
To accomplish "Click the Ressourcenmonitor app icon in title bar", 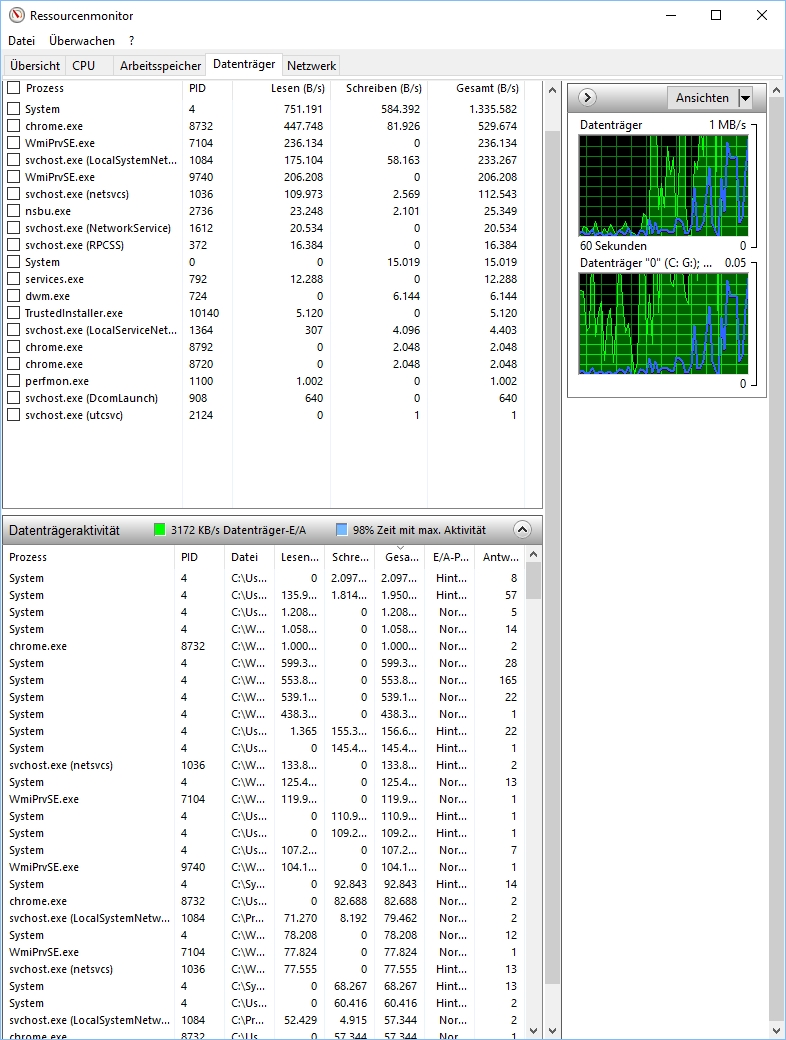I will coord(17,15).
